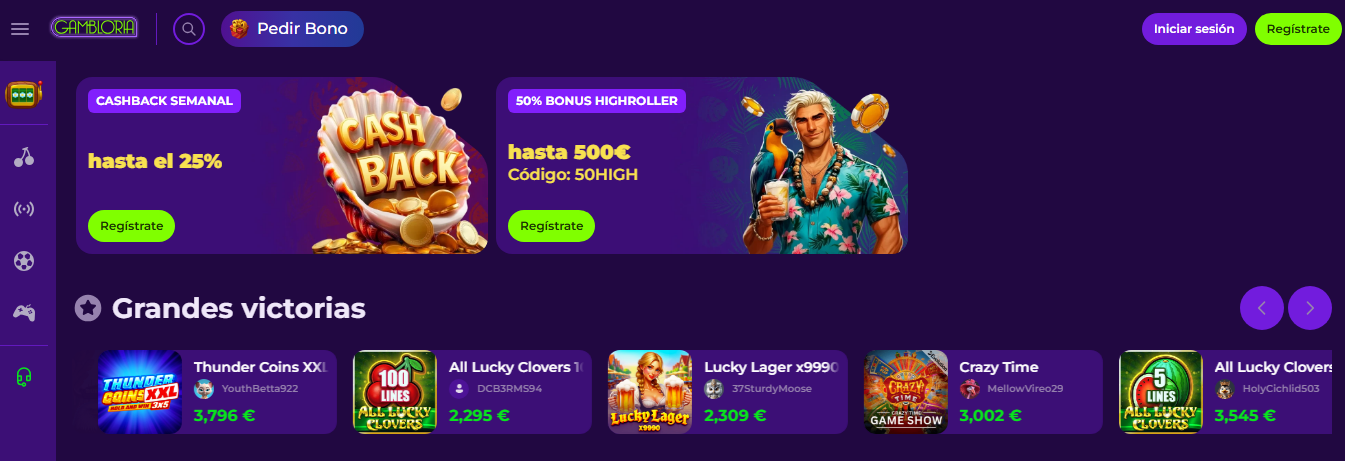Open the slot machine sidebar icon
The width and height of the screenshot is (1345, 461).
[23, 95]
